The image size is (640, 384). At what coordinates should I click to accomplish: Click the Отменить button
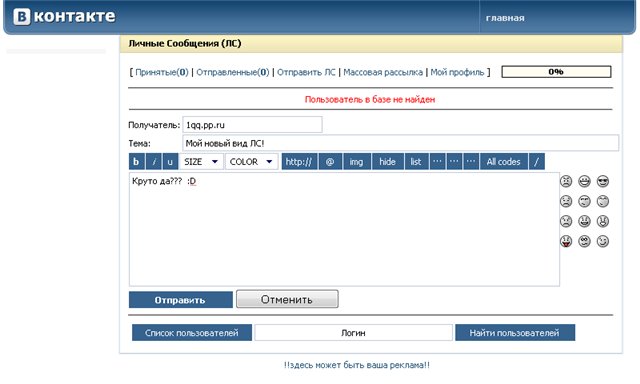coord(287,300)
